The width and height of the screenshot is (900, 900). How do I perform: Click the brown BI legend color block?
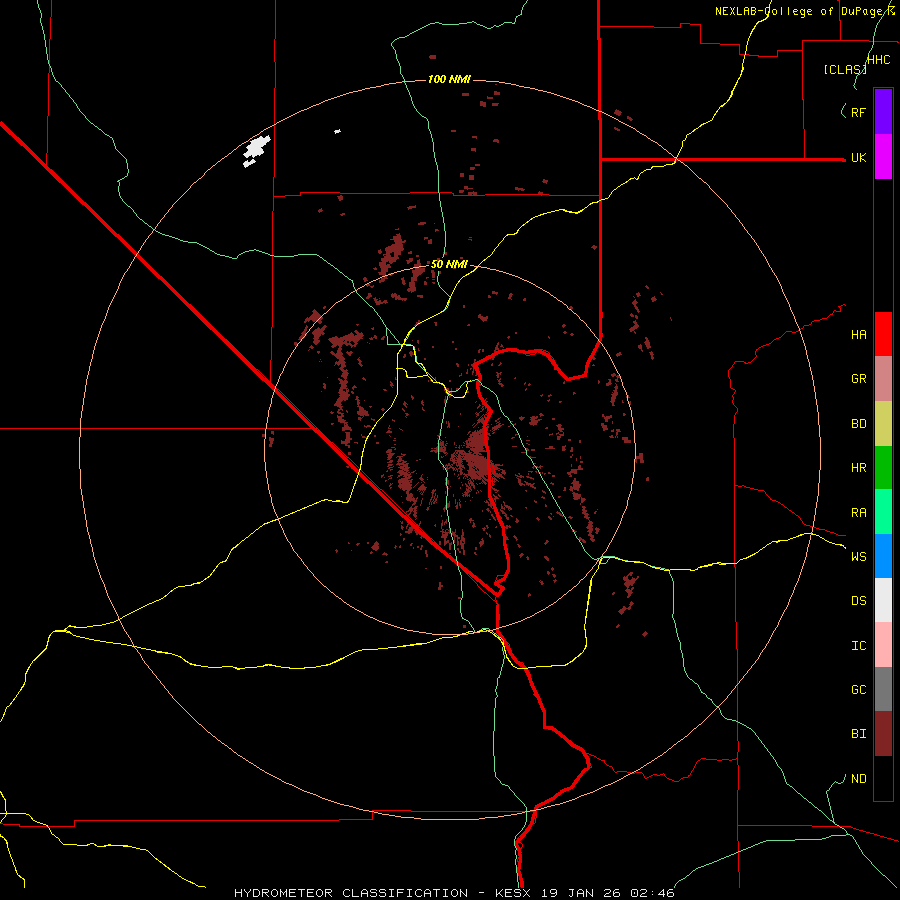pyautogui.click(x=883, y=734)
